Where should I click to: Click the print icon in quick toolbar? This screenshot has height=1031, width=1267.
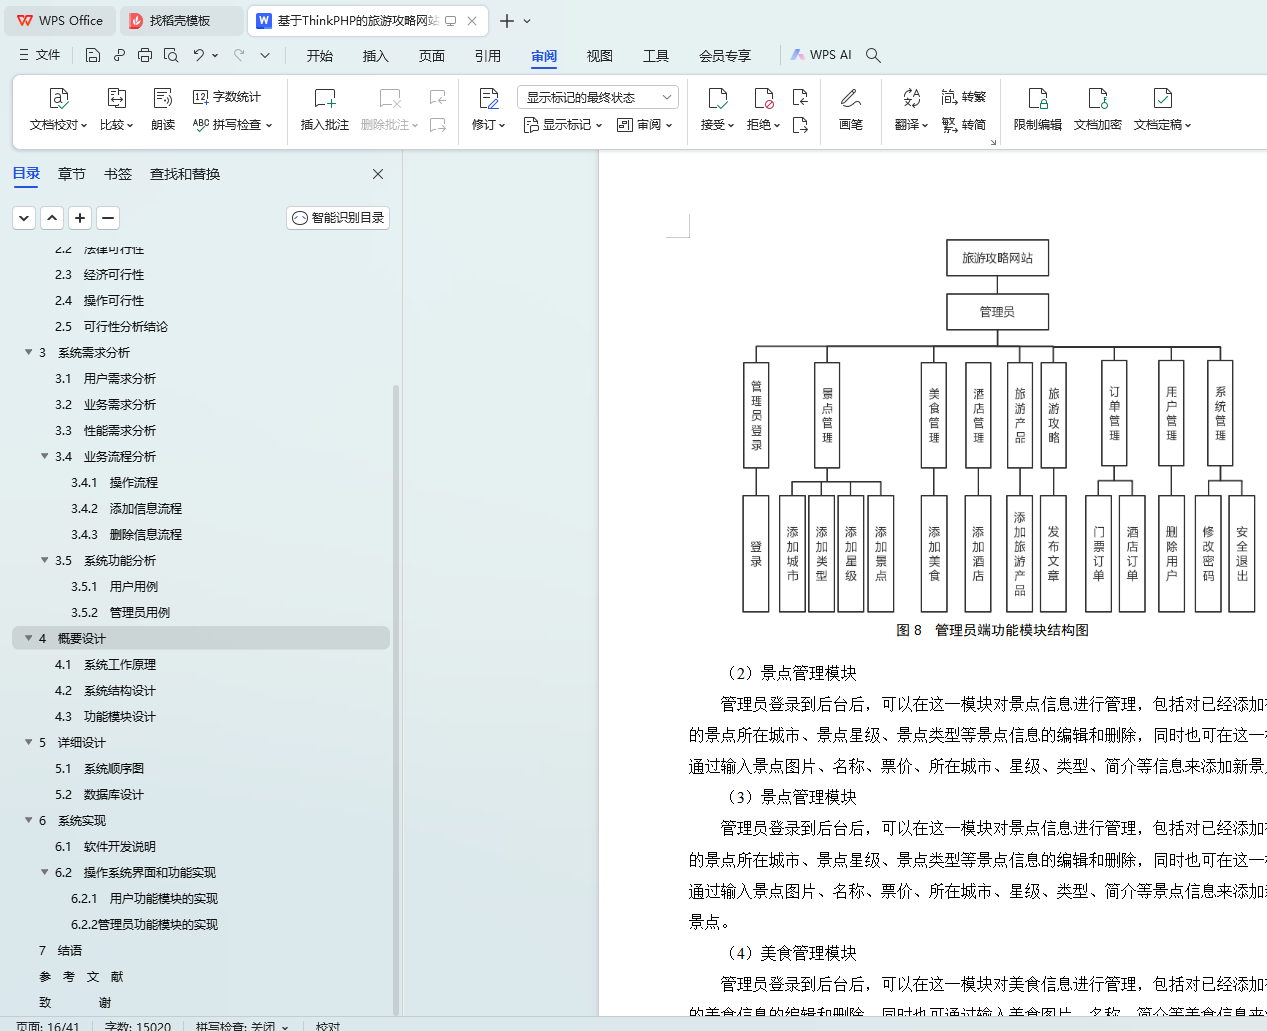(x=145, y=55)
